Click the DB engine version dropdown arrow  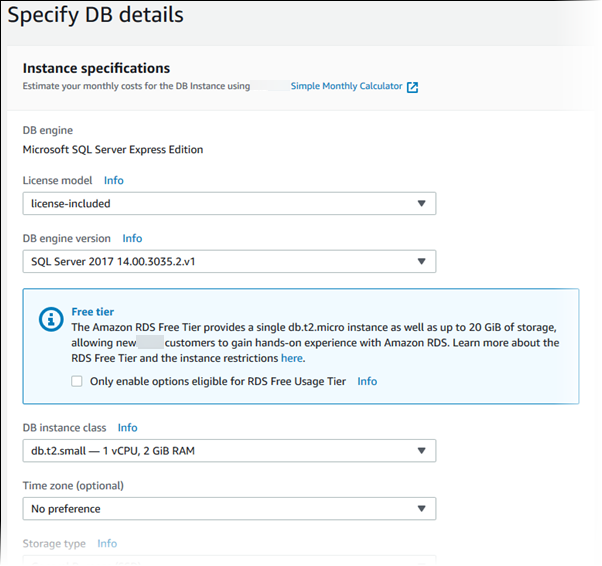421,262
